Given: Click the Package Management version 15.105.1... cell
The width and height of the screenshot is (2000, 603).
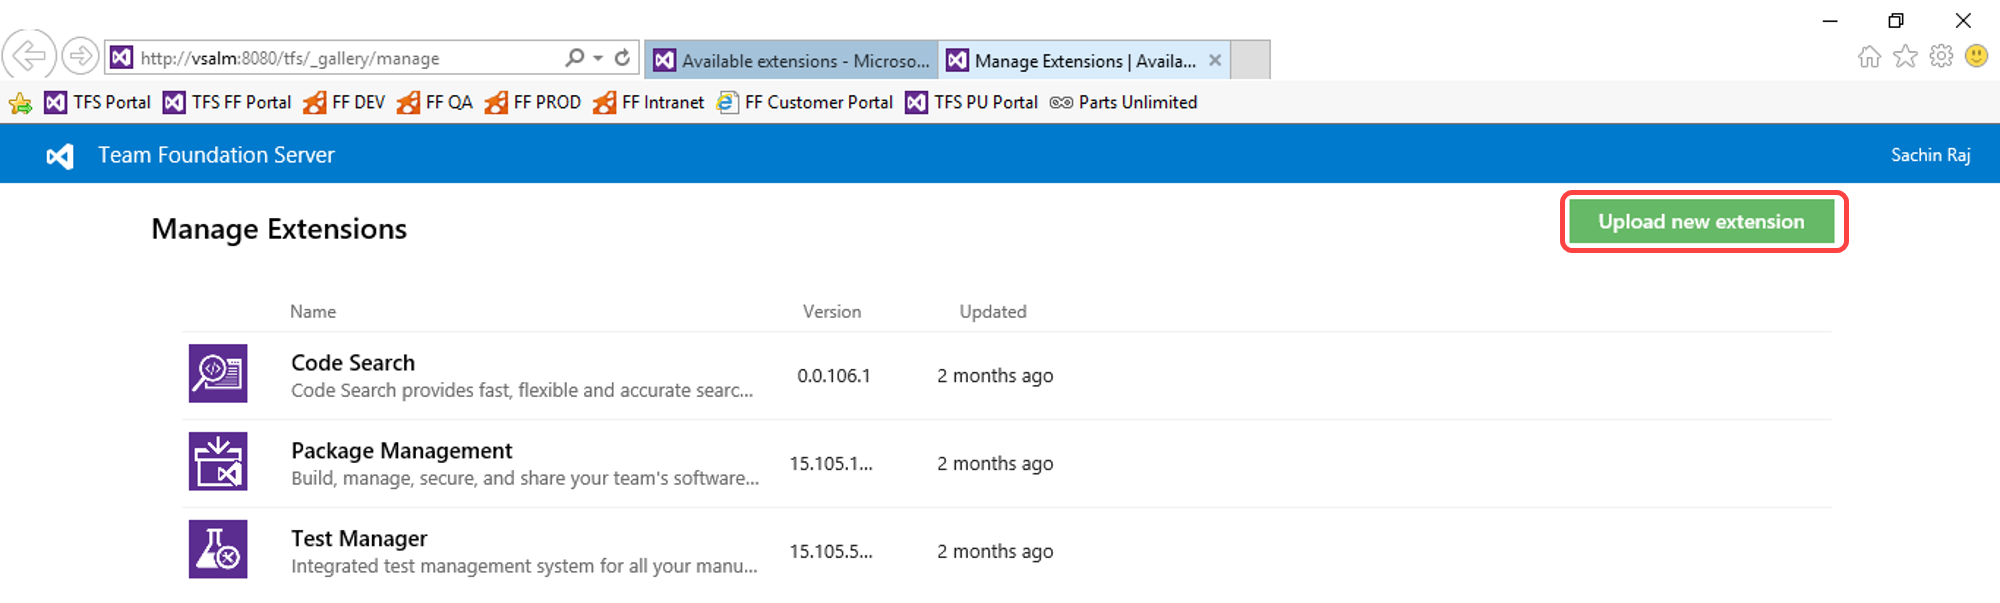Looking at the screenshot, I should 831,464.
